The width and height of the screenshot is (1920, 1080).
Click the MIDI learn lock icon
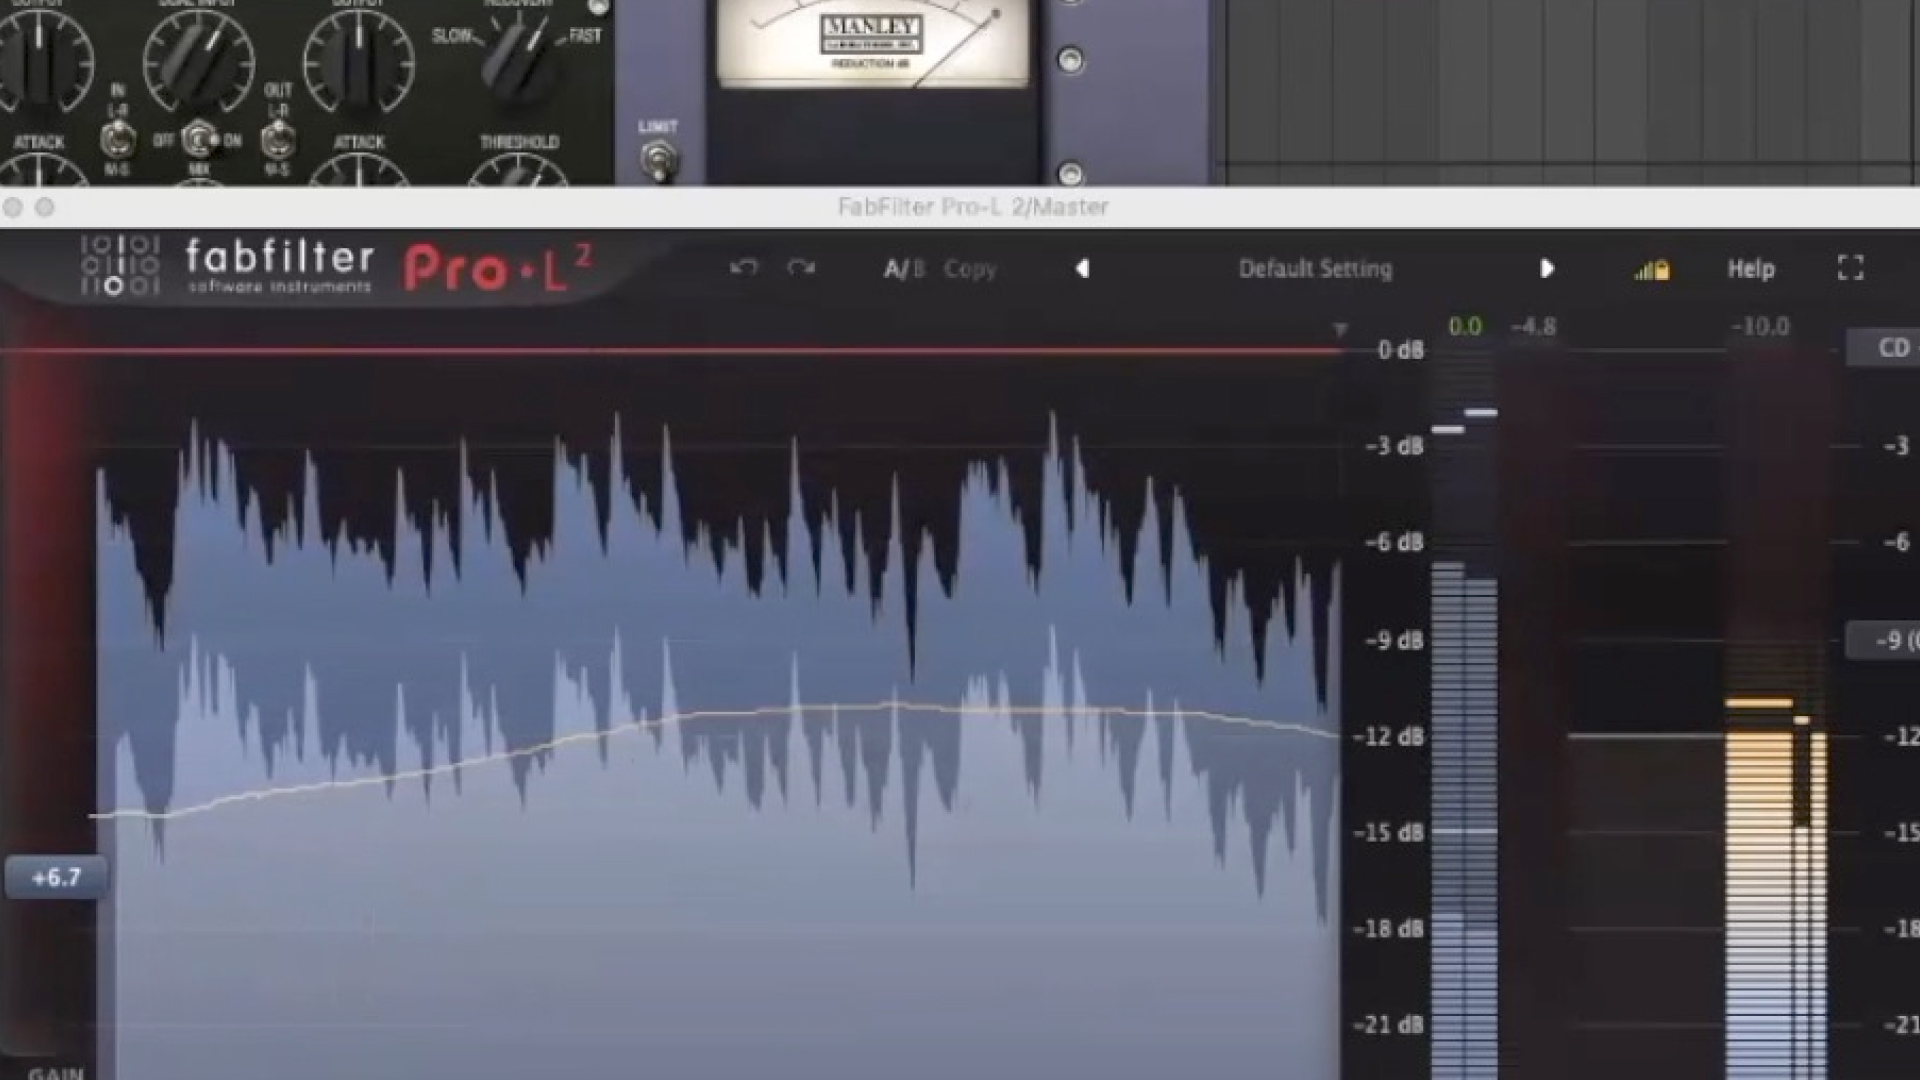pyautogui.click(x=1652, y=270)
